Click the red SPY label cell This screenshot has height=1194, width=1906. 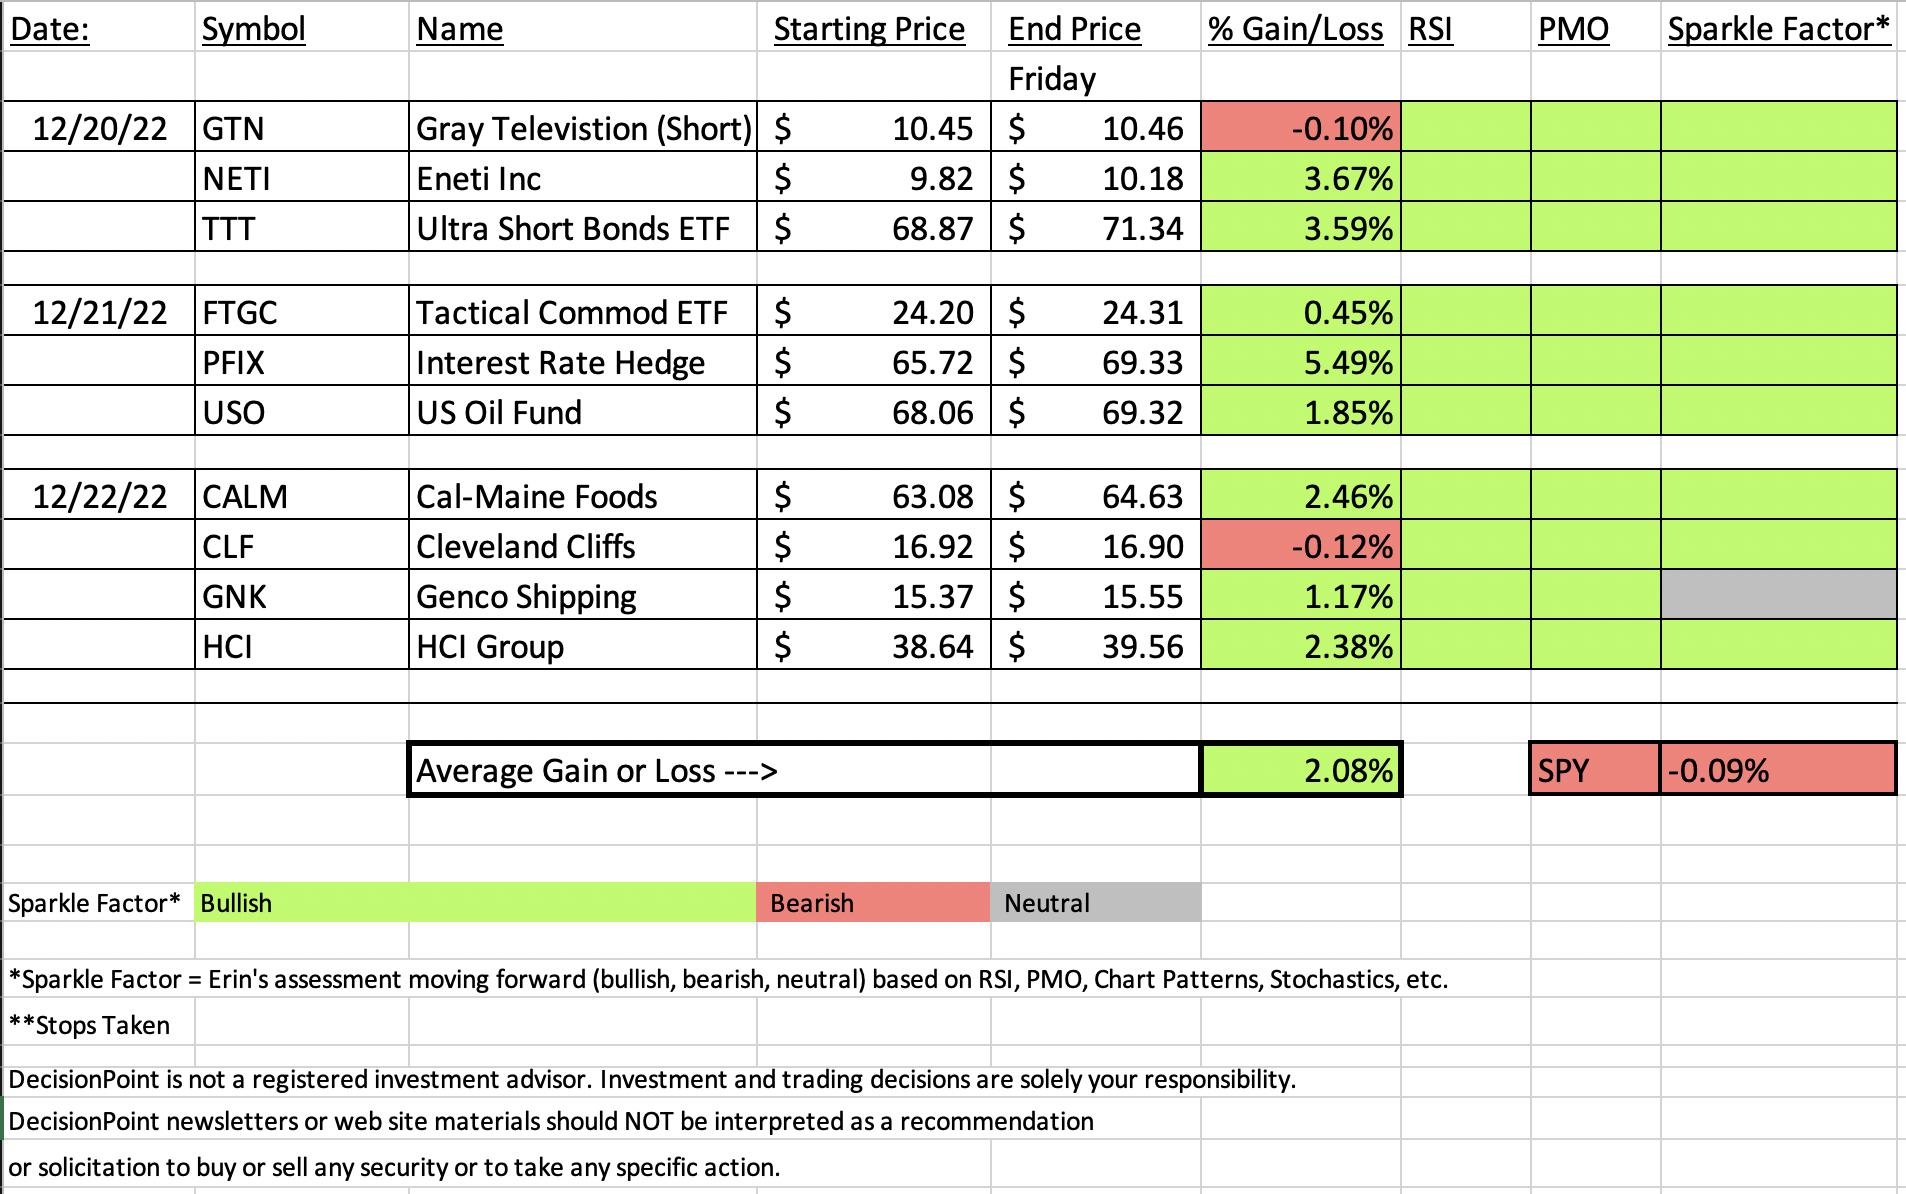click(1595, 769)
